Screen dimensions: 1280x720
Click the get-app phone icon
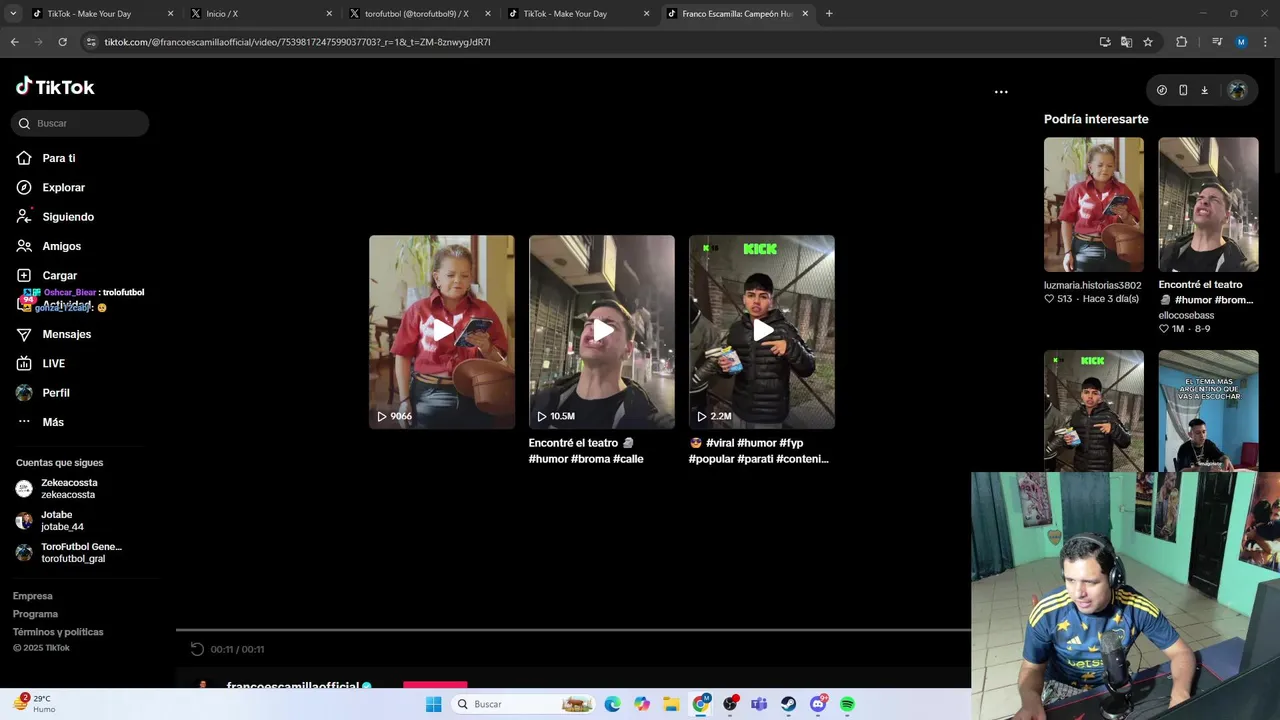coord(1183,90)
